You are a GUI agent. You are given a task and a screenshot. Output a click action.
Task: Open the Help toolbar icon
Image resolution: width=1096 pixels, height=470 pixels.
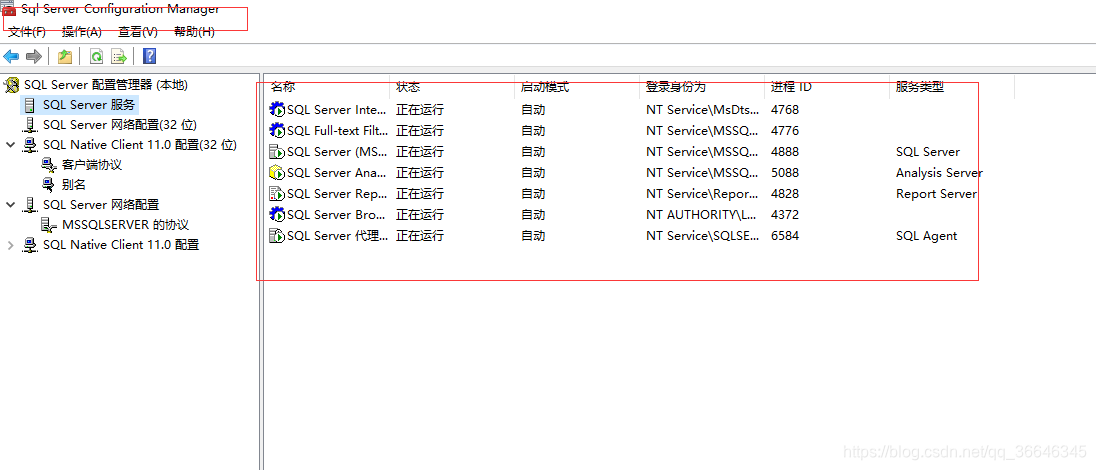point(149,57)
